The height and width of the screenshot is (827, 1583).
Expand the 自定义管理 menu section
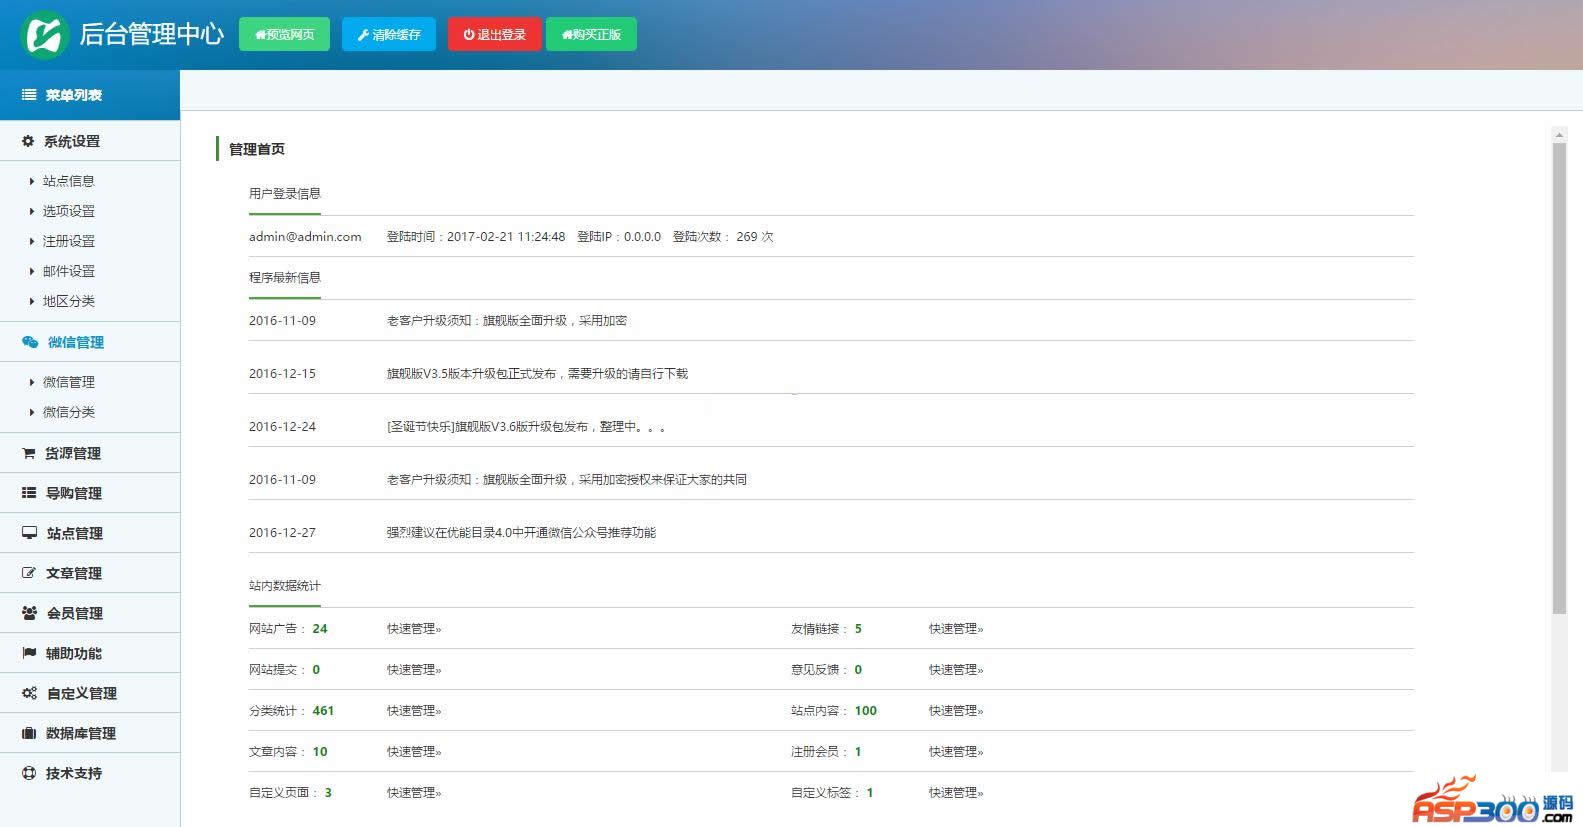click(x=90, y=693)
